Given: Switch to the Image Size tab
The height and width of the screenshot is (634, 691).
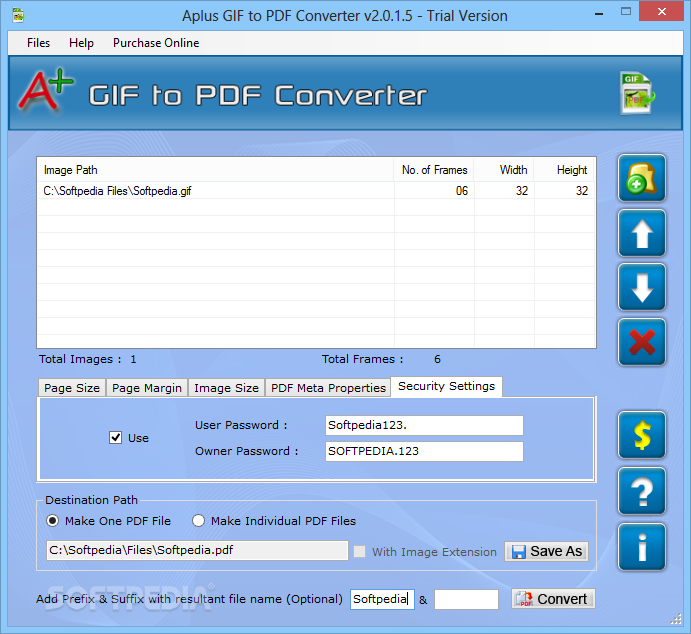Looking at the screenshot, I should pos(227,388).
